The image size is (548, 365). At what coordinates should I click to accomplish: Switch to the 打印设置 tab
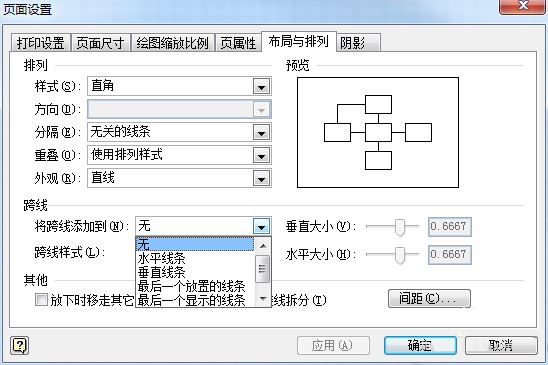click(41, 43)
